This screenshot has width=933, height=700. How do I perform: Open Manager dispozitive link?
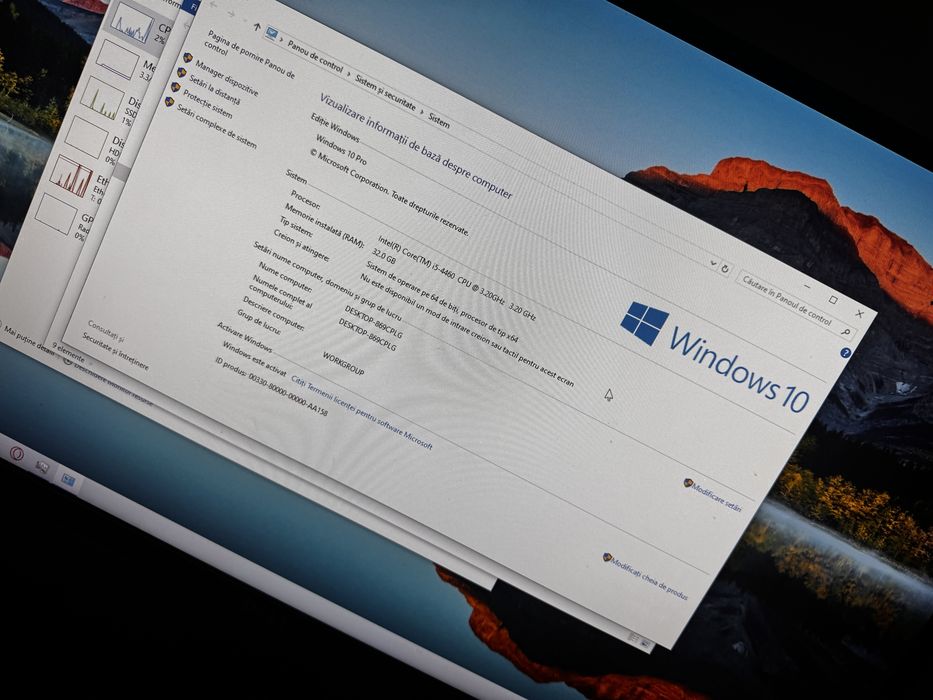click(227, 78)
